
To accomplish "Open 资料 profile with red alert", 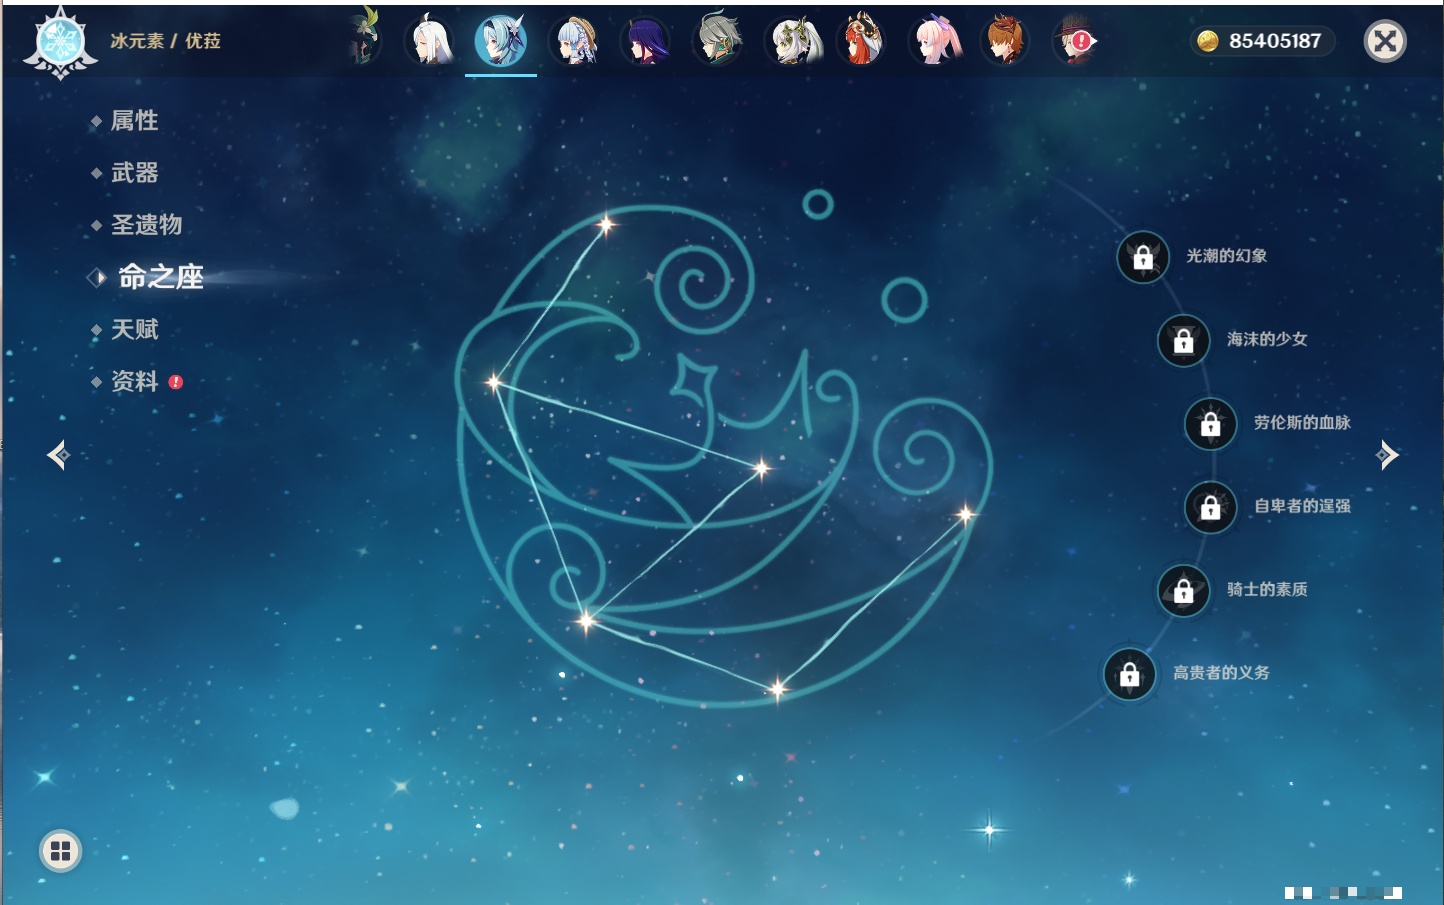I will coord(135,381).
